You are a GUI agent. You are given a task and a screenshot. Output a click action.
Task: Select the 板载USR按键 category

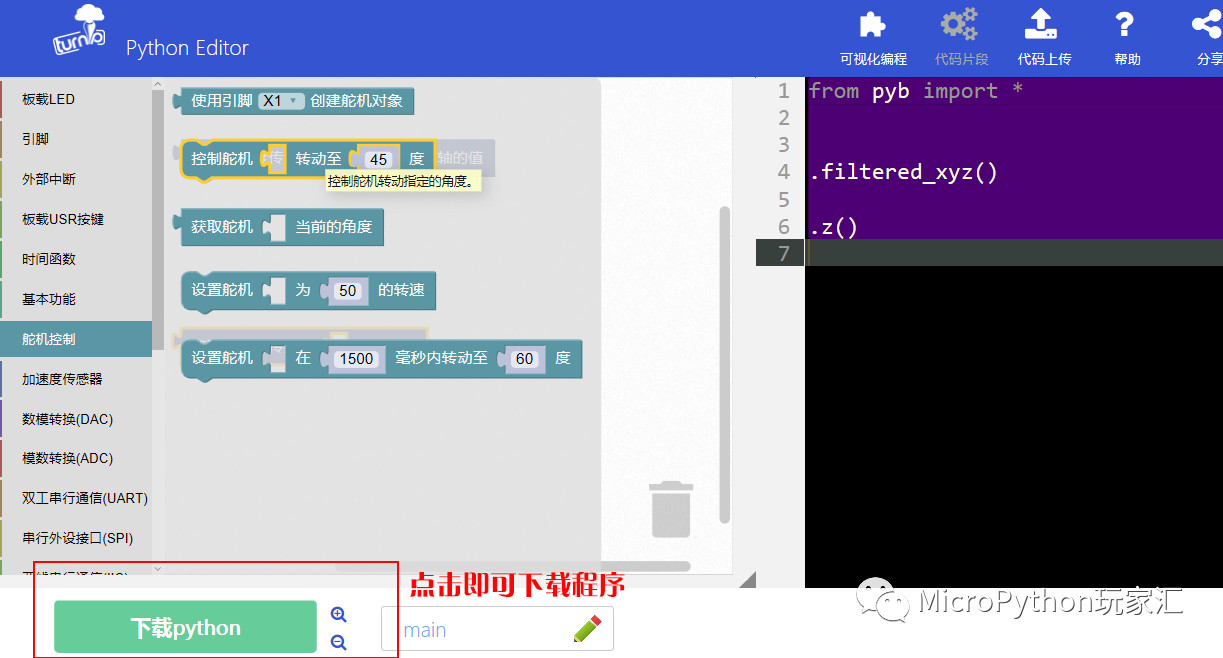76,219
